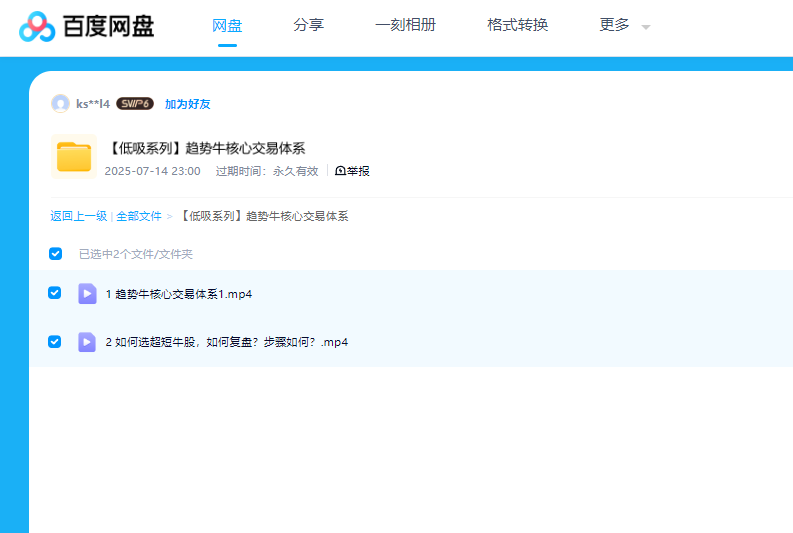Image resolution: width=793 pixels, height=533 pixels.
Task: Uncheck the checkbox for 如何选超短牛股 file
Action: [x=55, y=342]
